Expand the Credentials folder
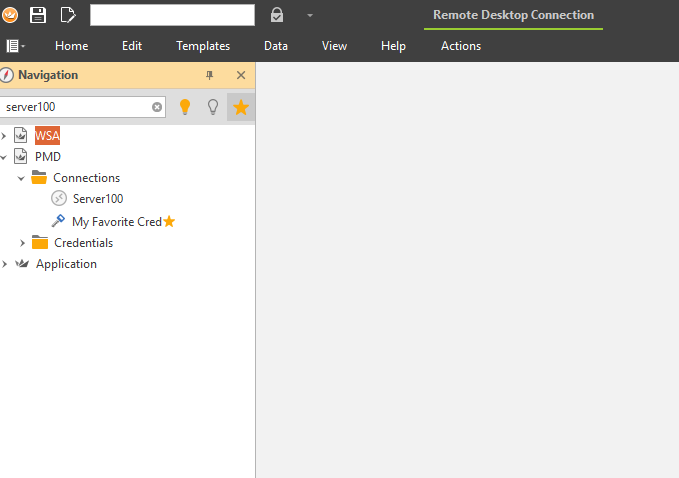Image resolution: width=679 pixels, height=478 pixels. (x=23, y=243)
